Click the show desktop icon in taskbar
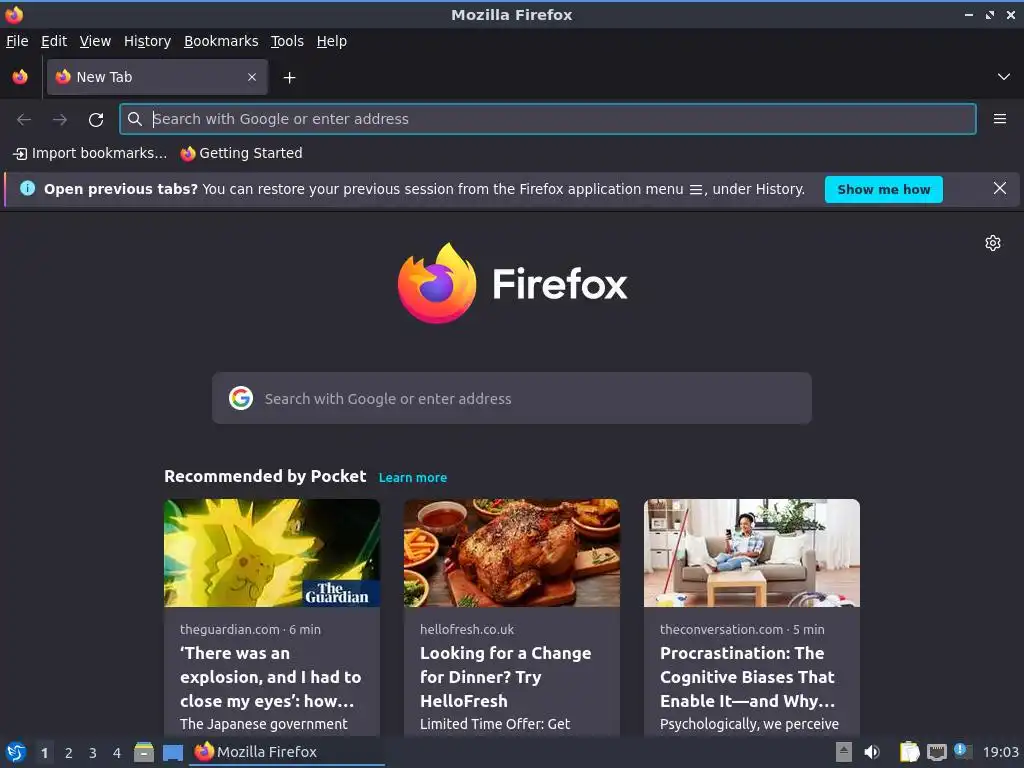 [172, 753]
